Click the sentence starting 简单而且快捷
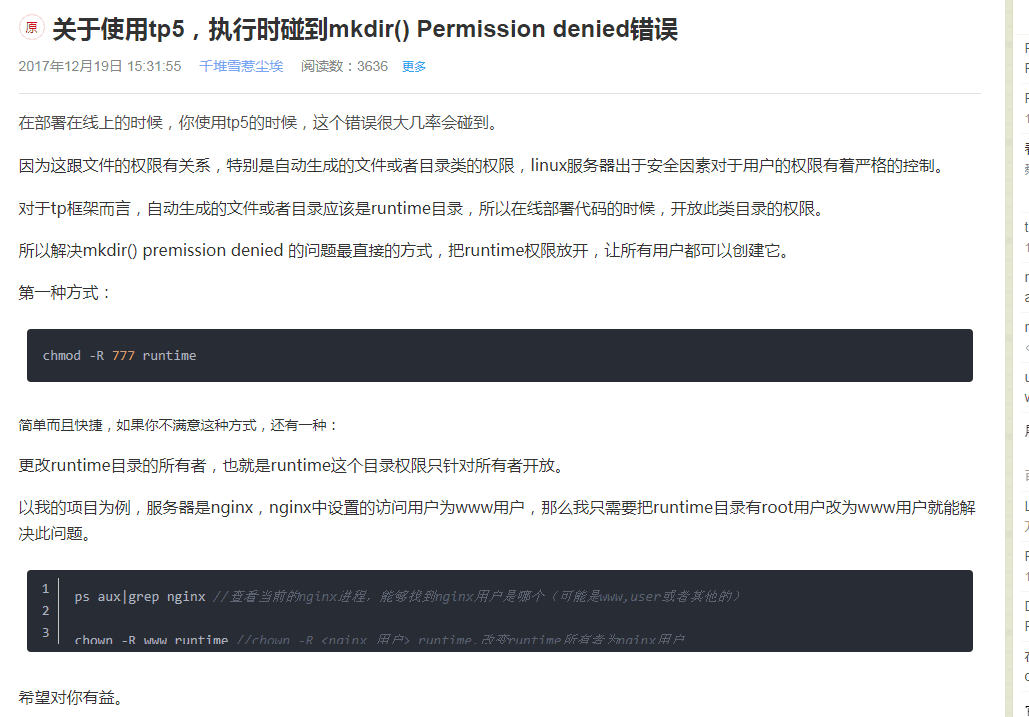 click(178, 425)
